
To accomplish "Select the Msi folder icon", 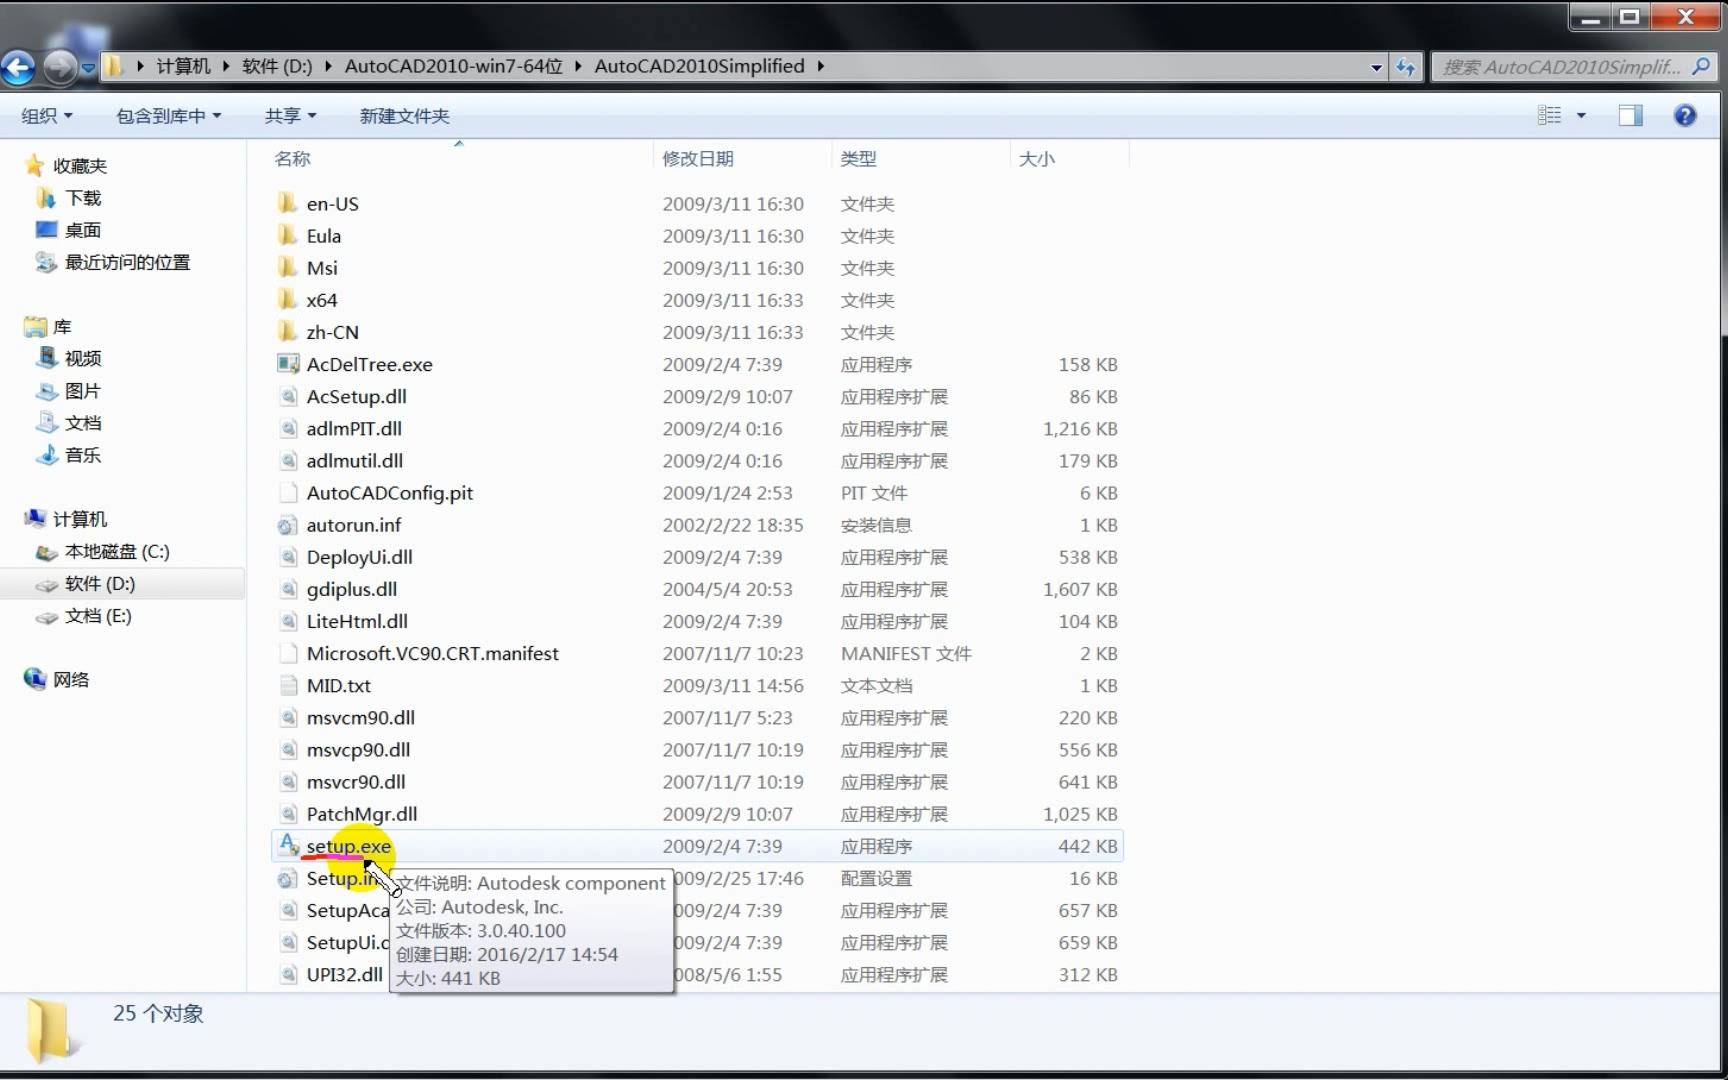I will tap(288, 267).
